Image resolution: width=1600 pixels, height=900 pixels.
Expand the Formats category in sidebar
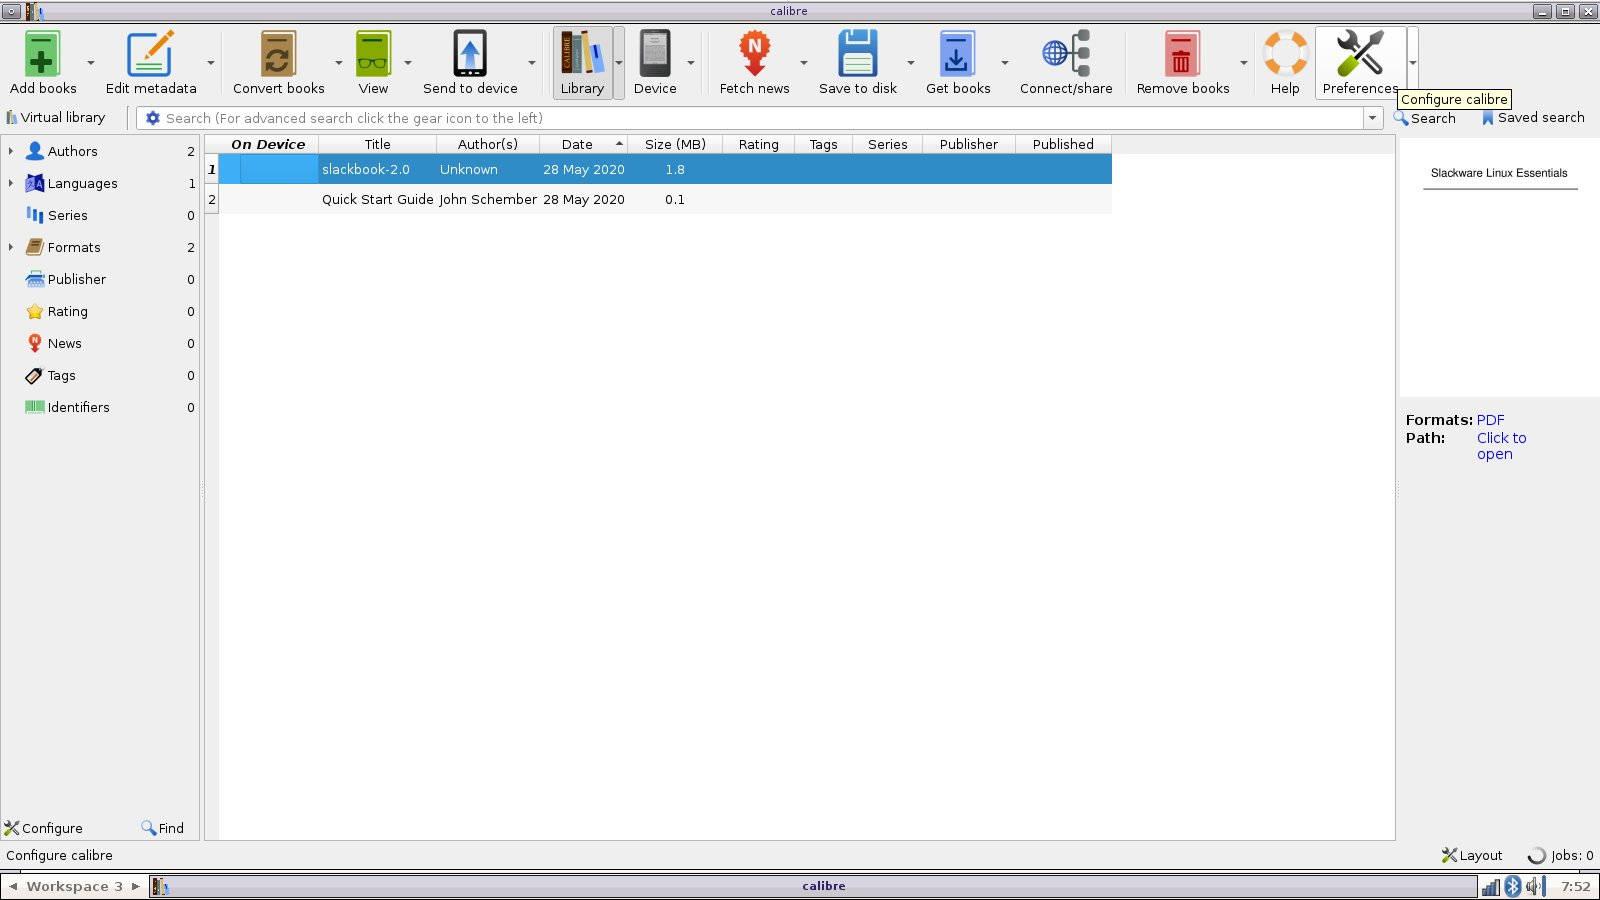tap(11, 247)
